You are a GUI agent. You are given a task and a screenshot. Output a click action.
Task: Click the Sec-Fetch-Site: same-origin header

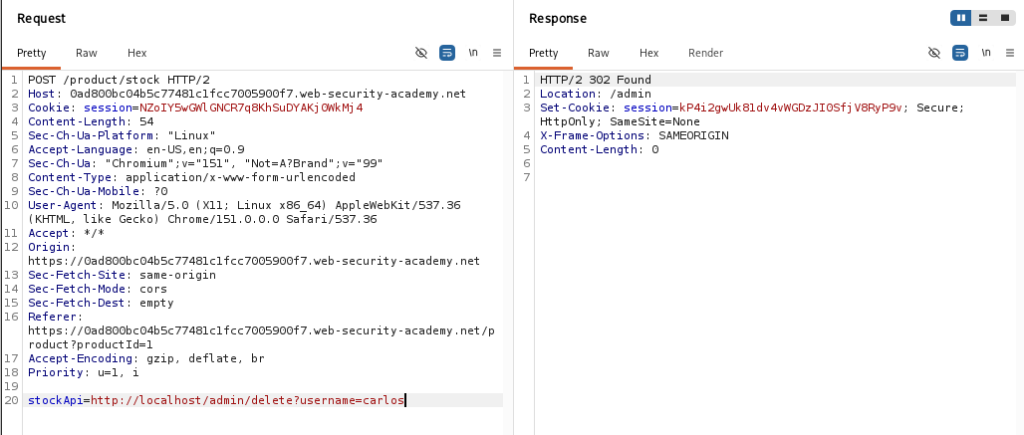point(121,275)
